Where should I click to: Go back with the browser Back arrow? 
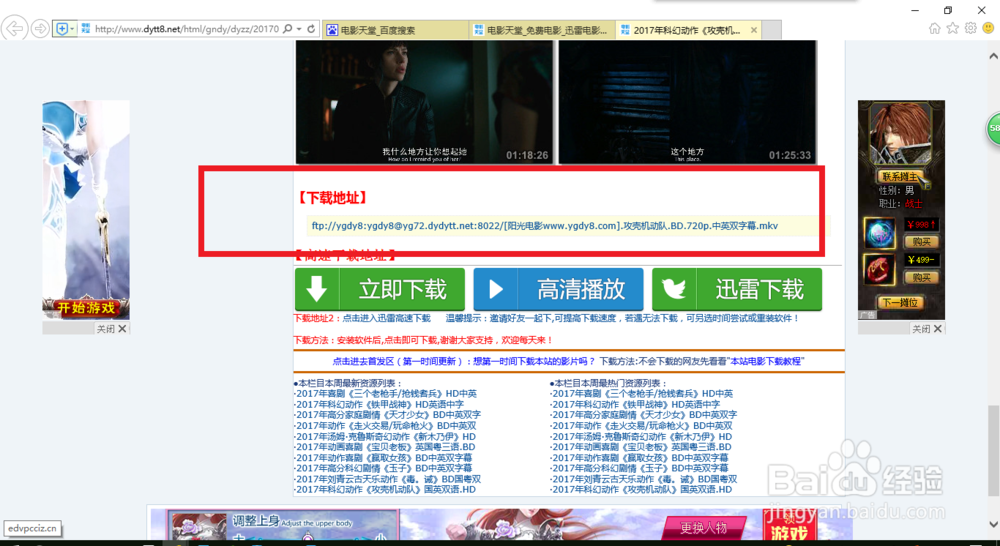click(14, 29)
